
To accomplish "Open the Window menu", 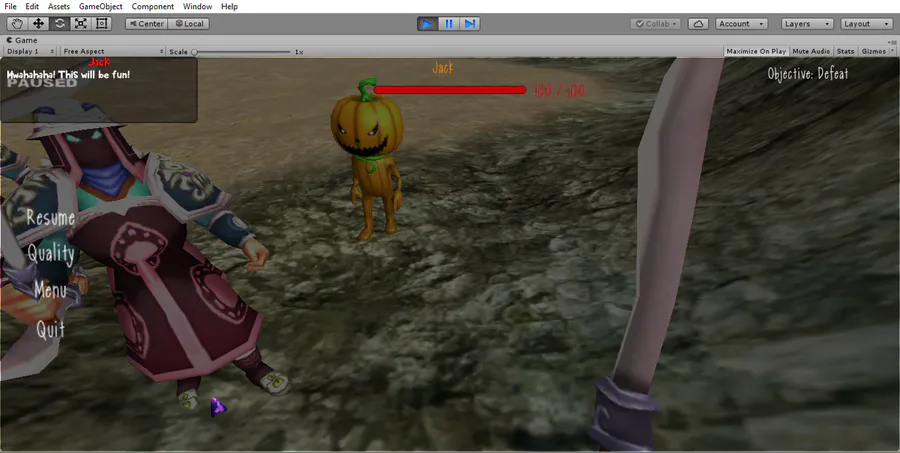I will coord(197,6).
